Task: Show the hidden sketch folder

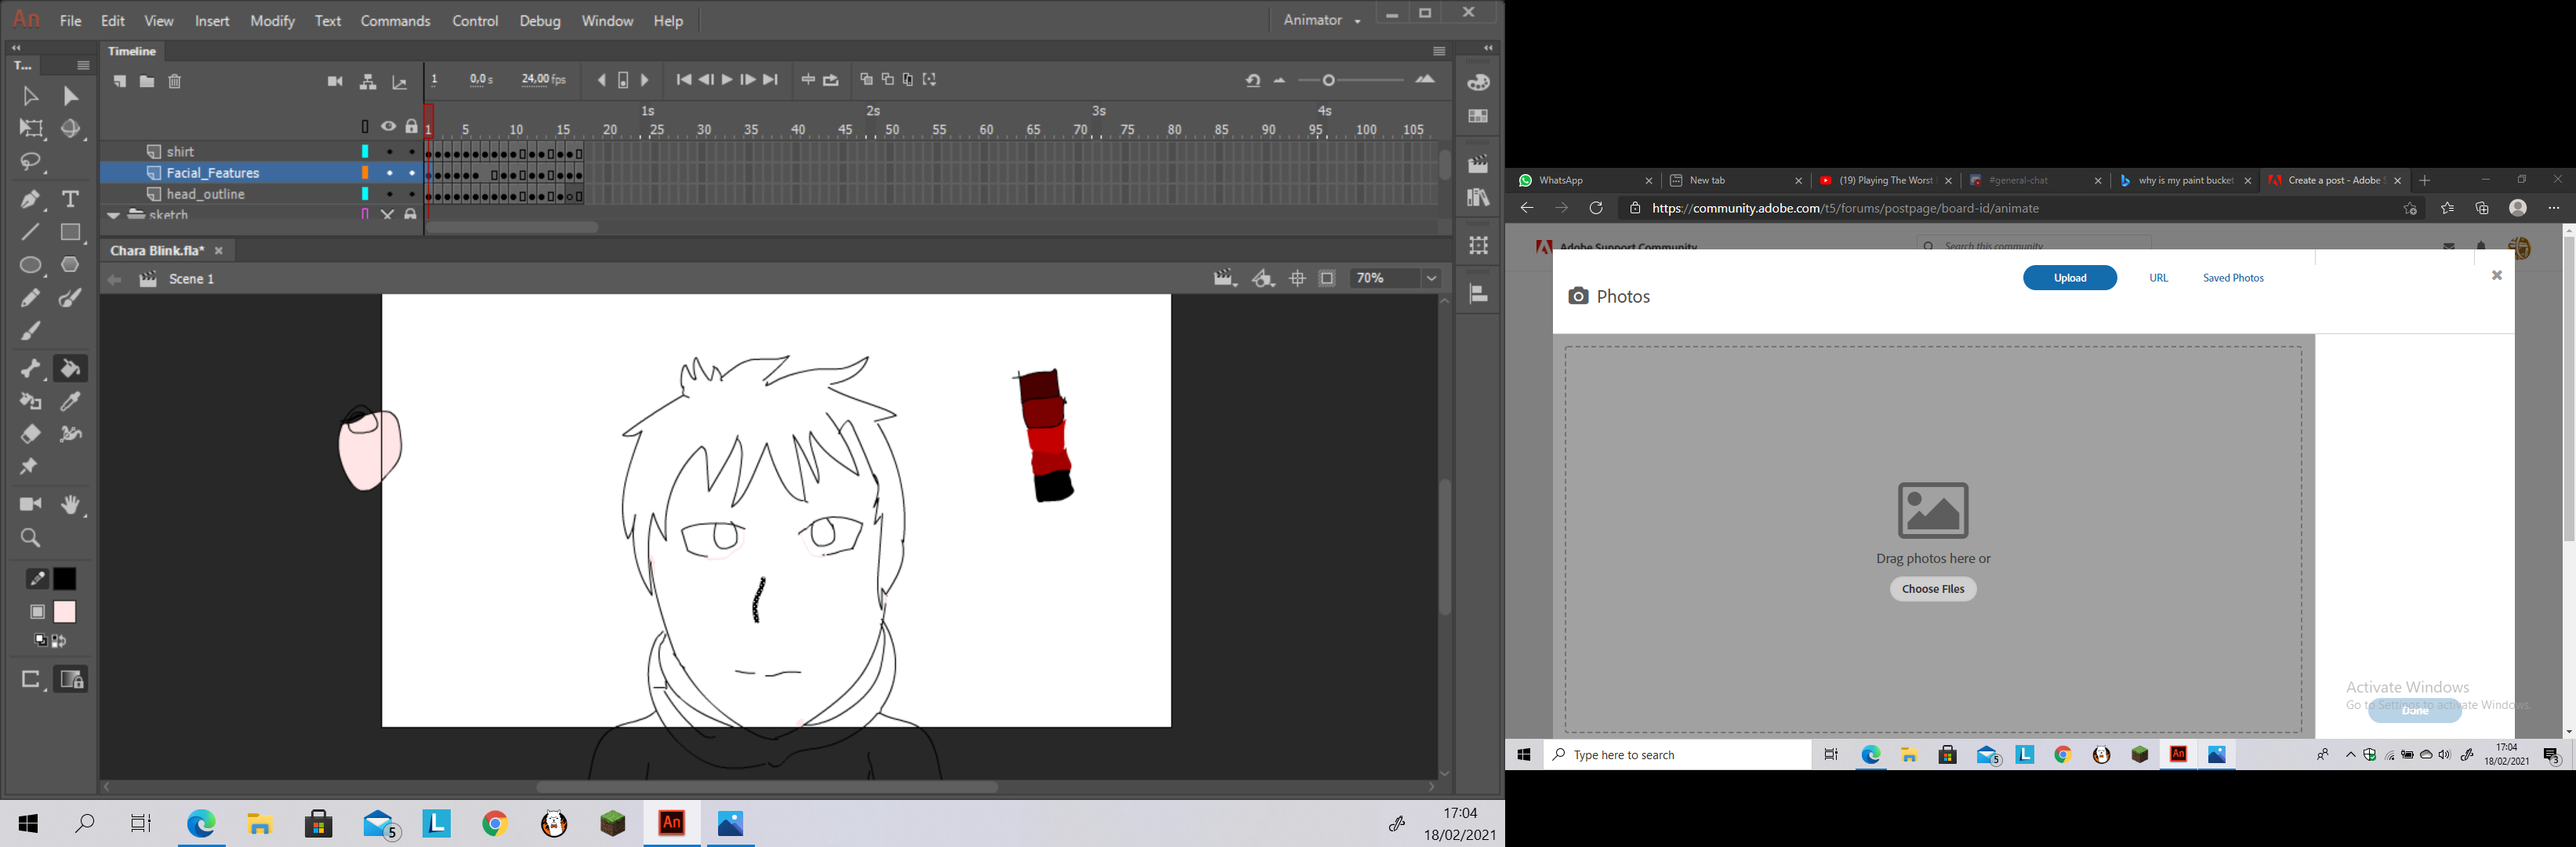Action: pos(387,214)
